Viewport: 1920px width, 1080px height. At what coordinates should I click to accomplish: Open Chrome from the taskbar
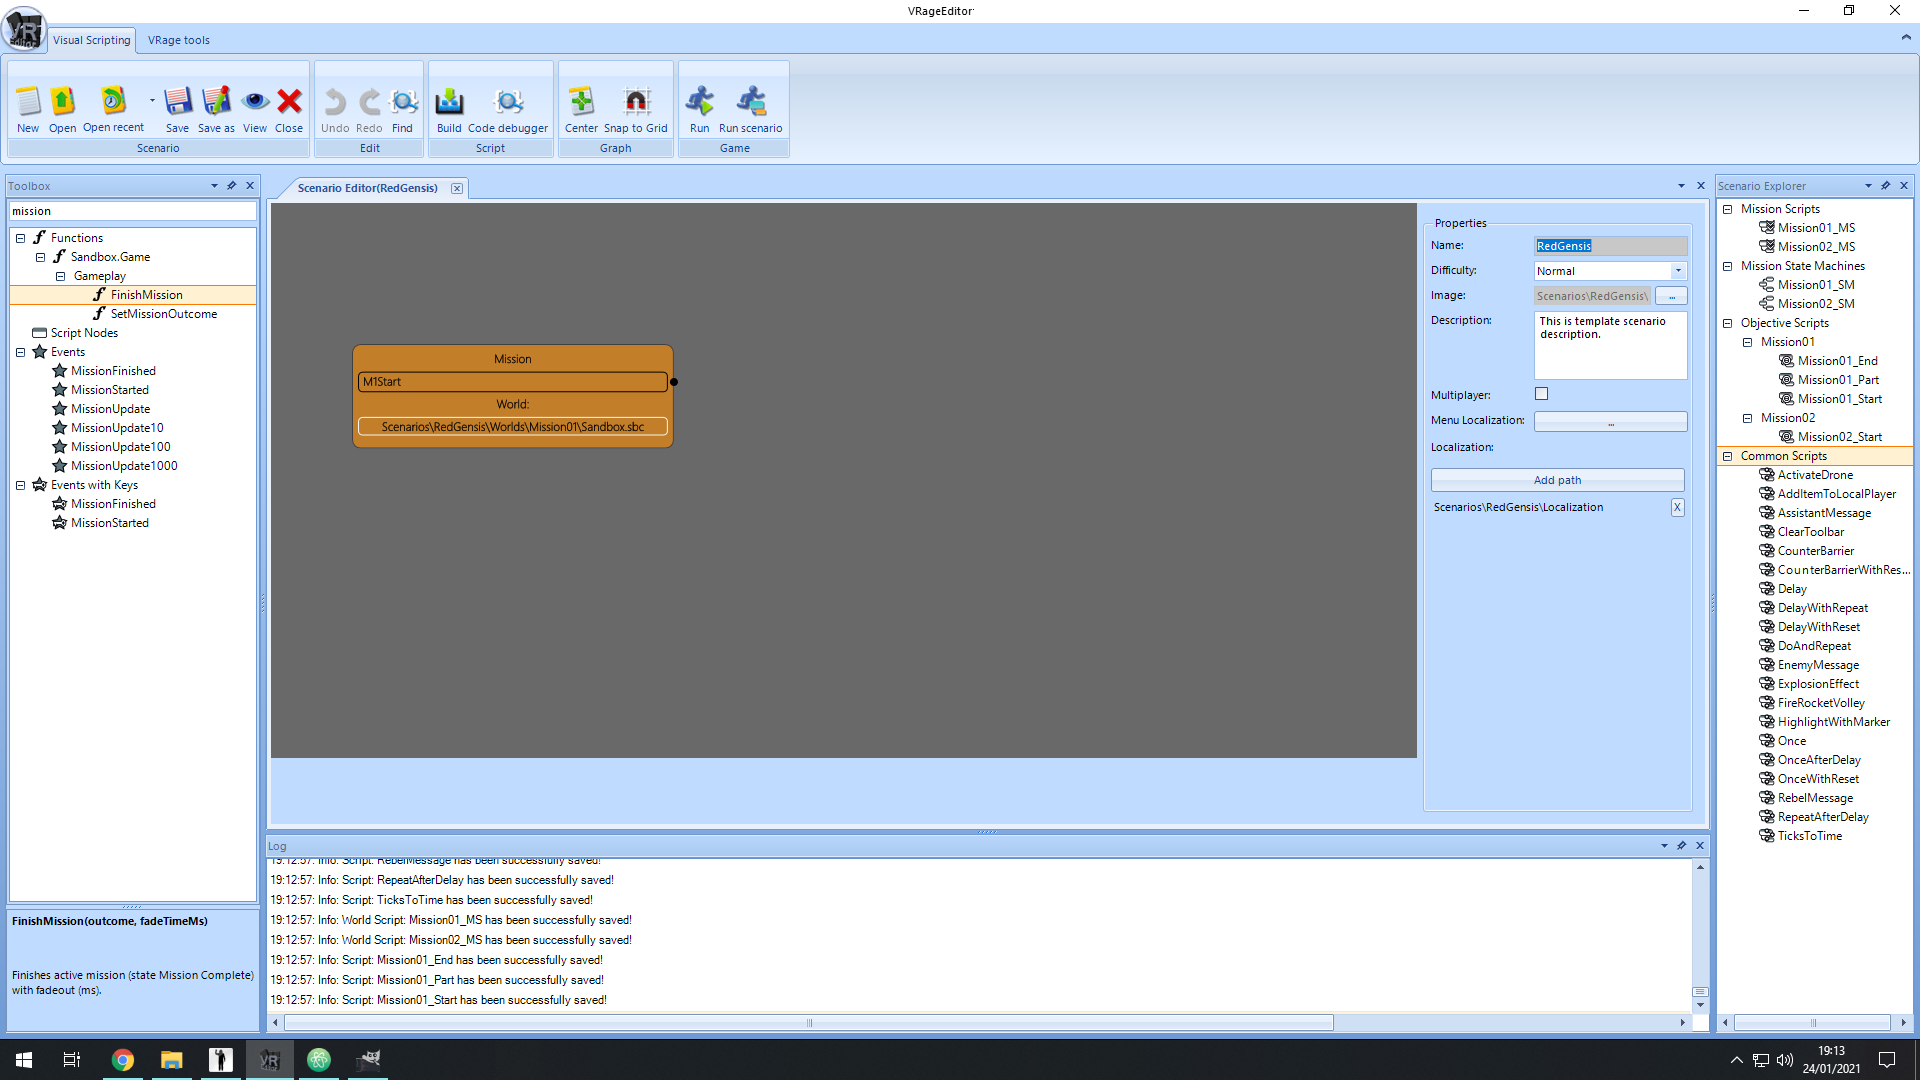[123, 1060]
